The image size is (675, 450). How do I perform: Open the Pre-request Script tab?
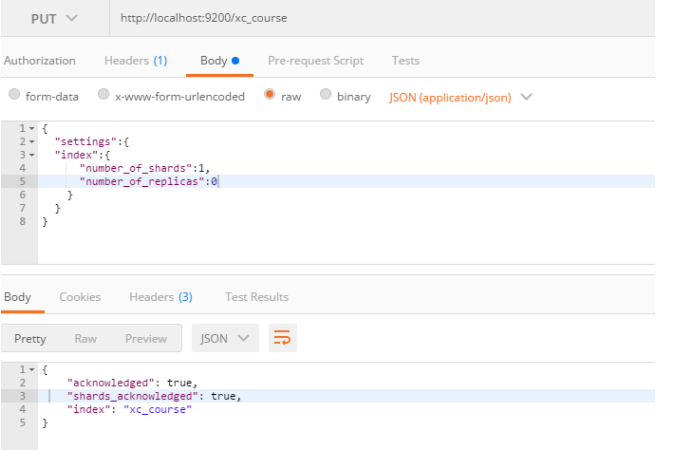(x=316, y=61)
